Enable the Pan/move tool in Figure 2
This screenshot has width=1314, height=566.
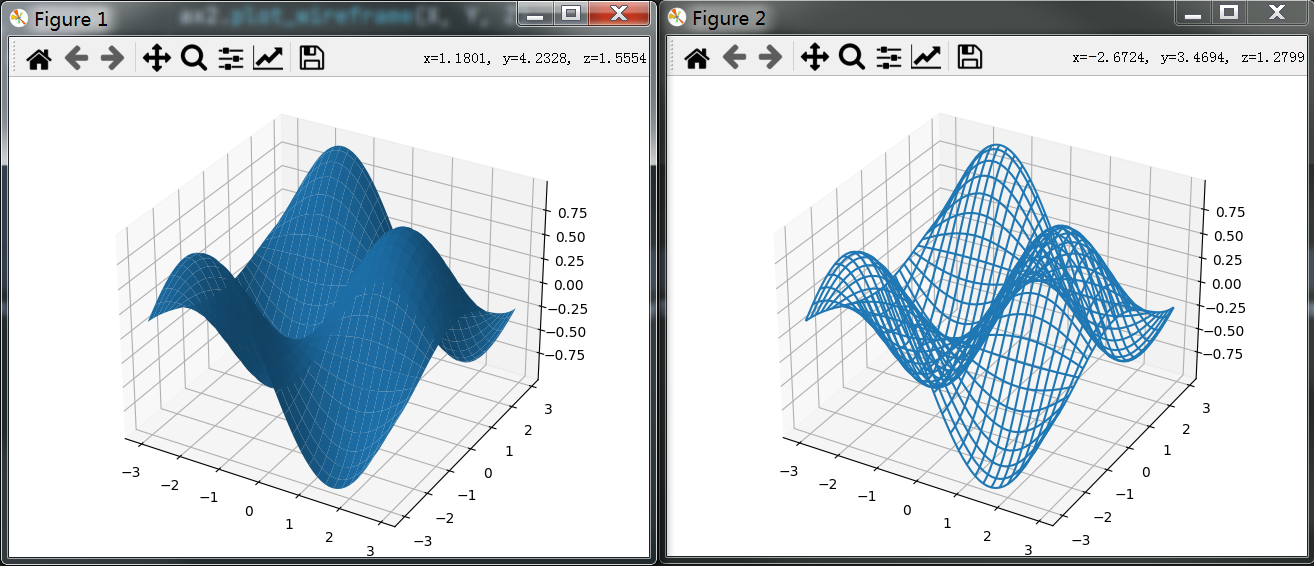click(815, 59)
